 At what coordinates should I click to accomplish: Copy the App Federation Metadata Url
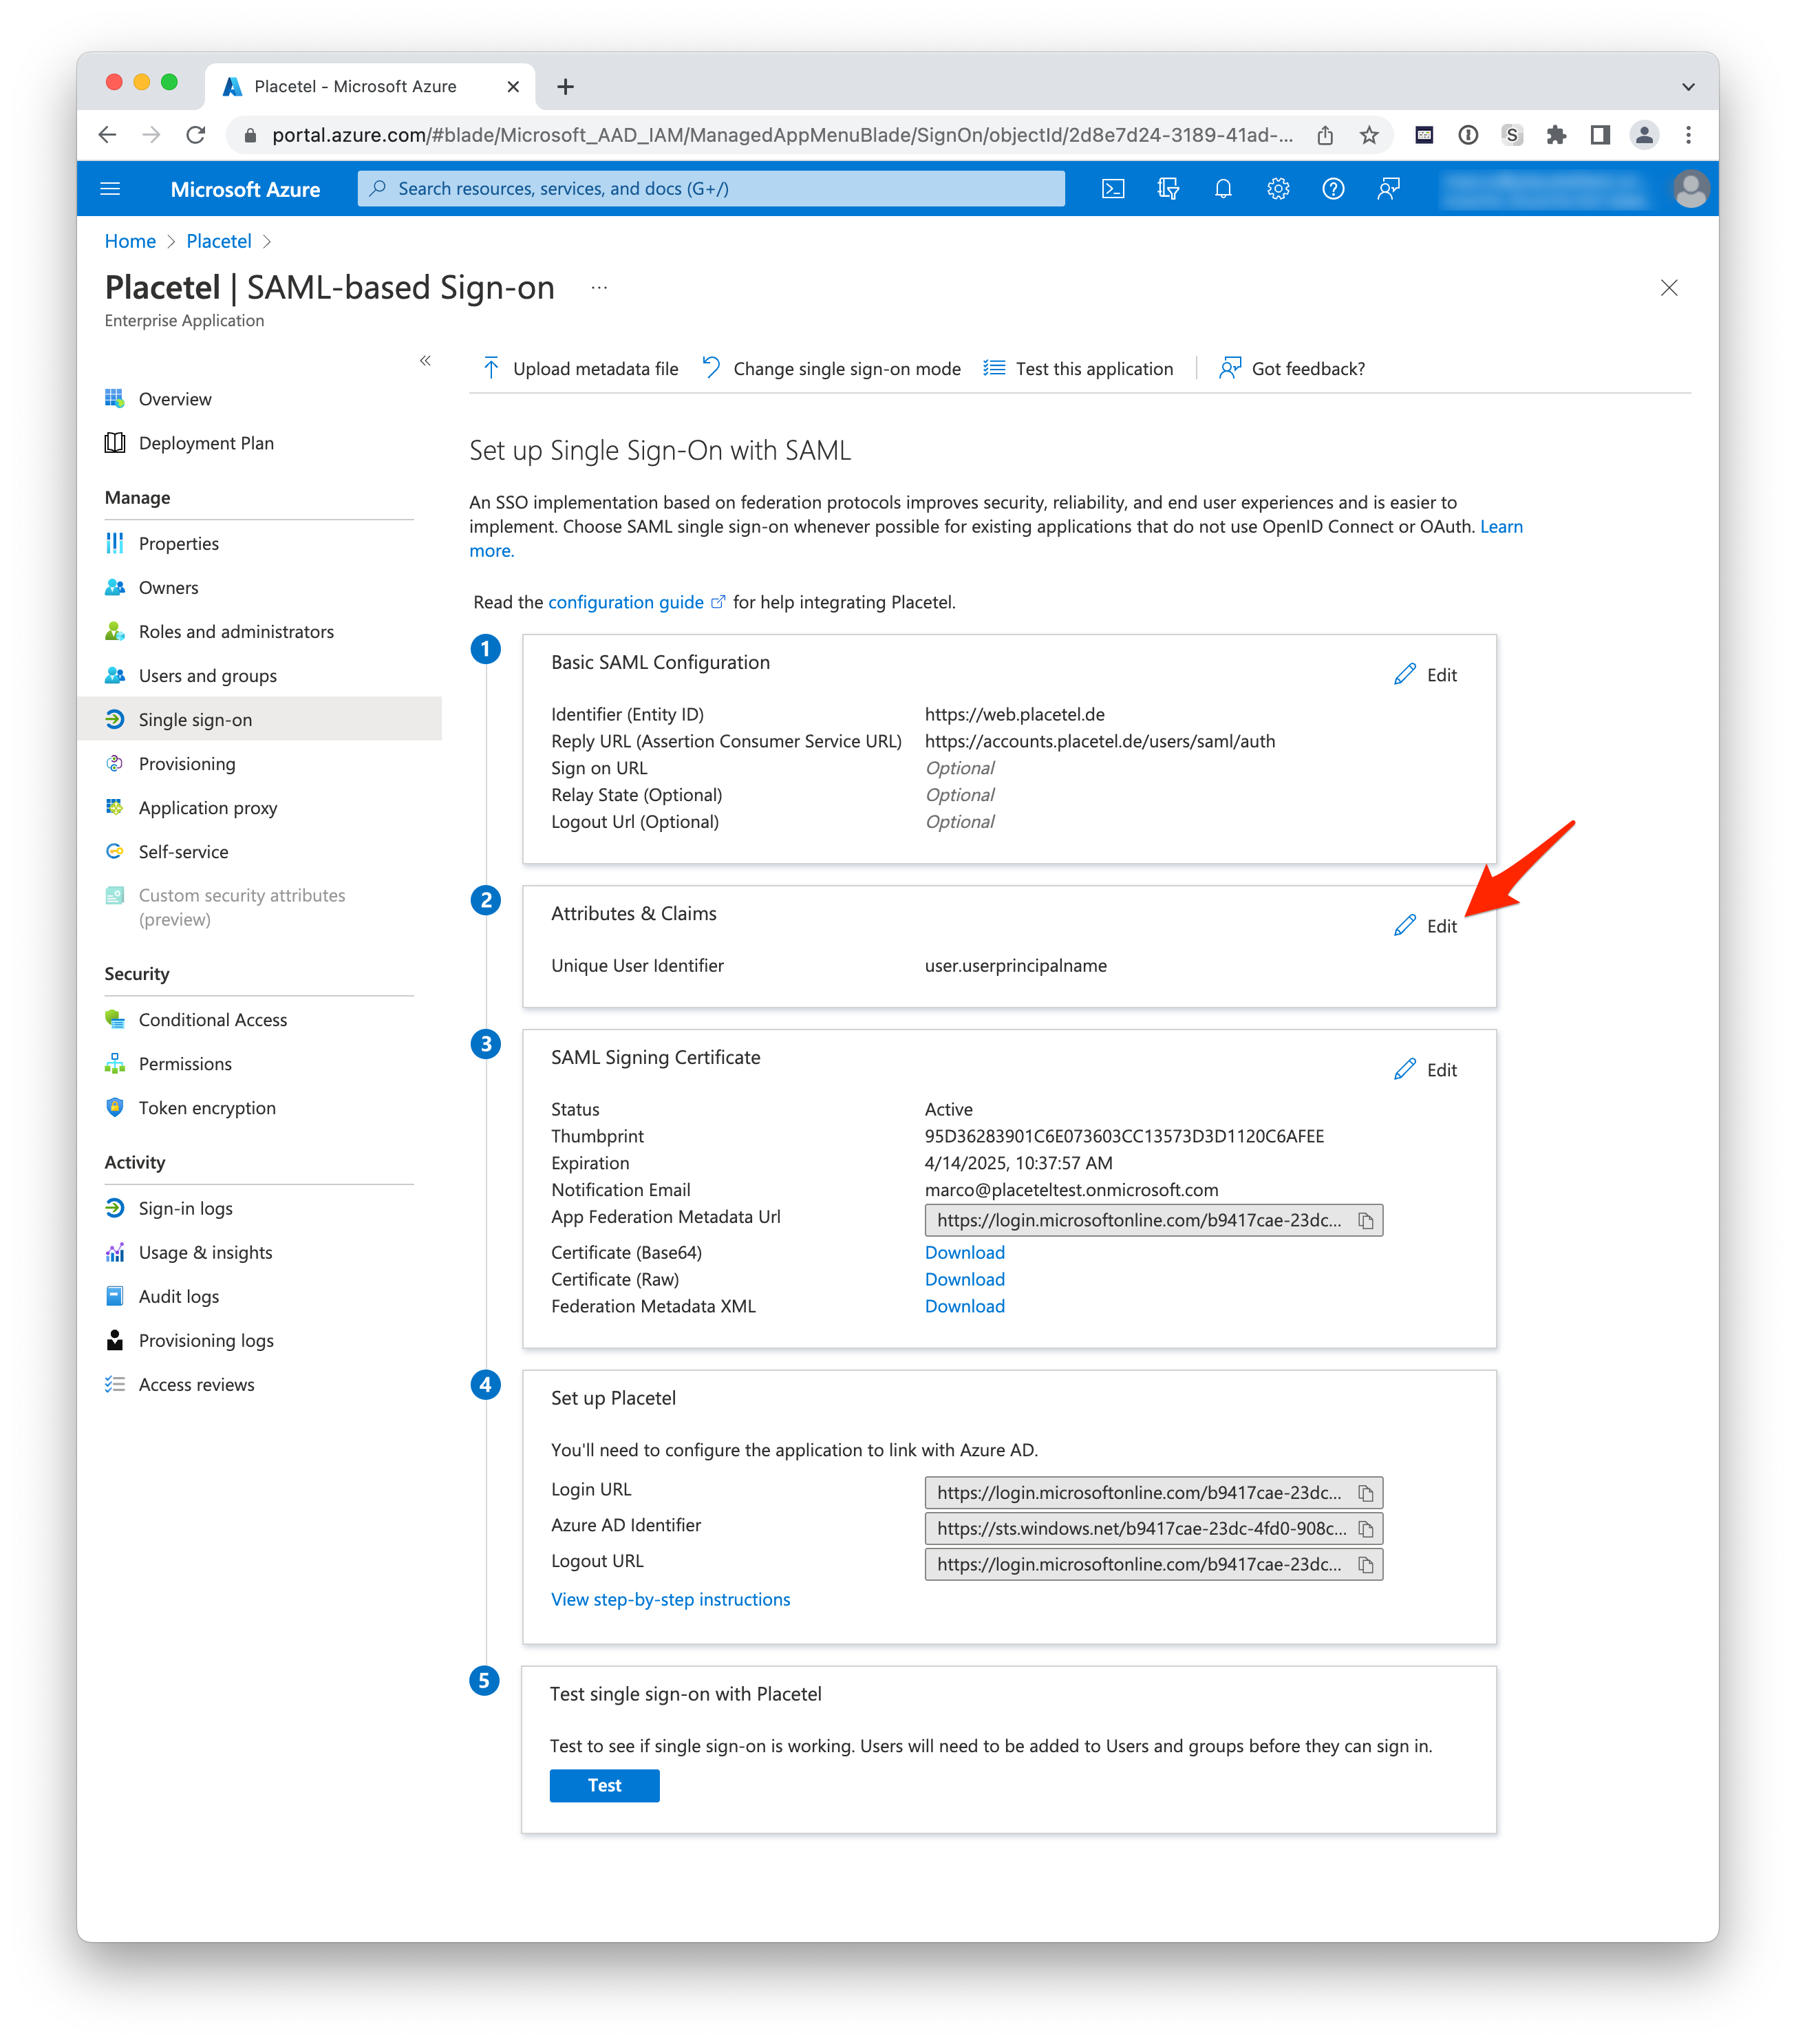coord(1366,1220)
